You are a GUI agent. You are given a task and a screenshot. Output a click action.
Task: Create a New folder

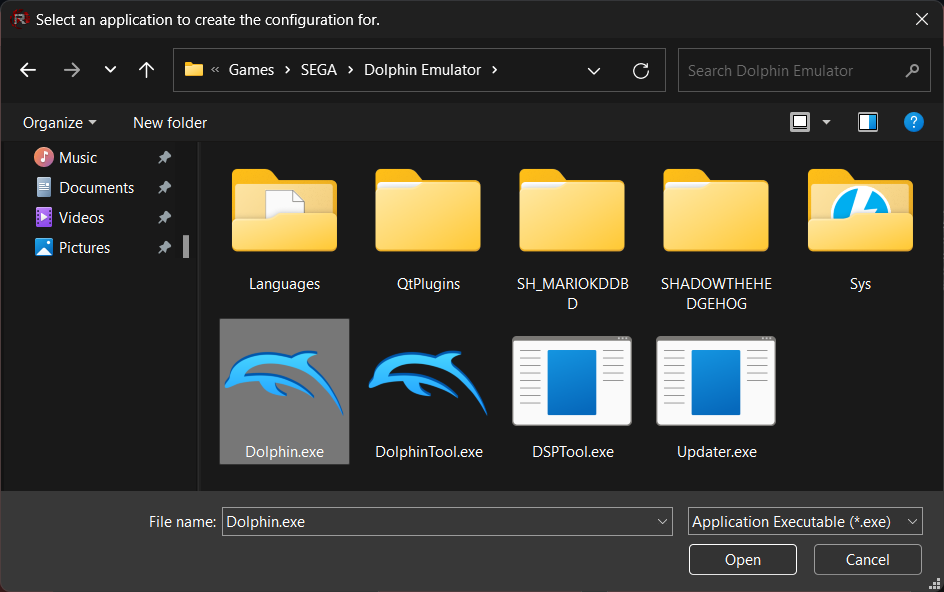[170, 123]
